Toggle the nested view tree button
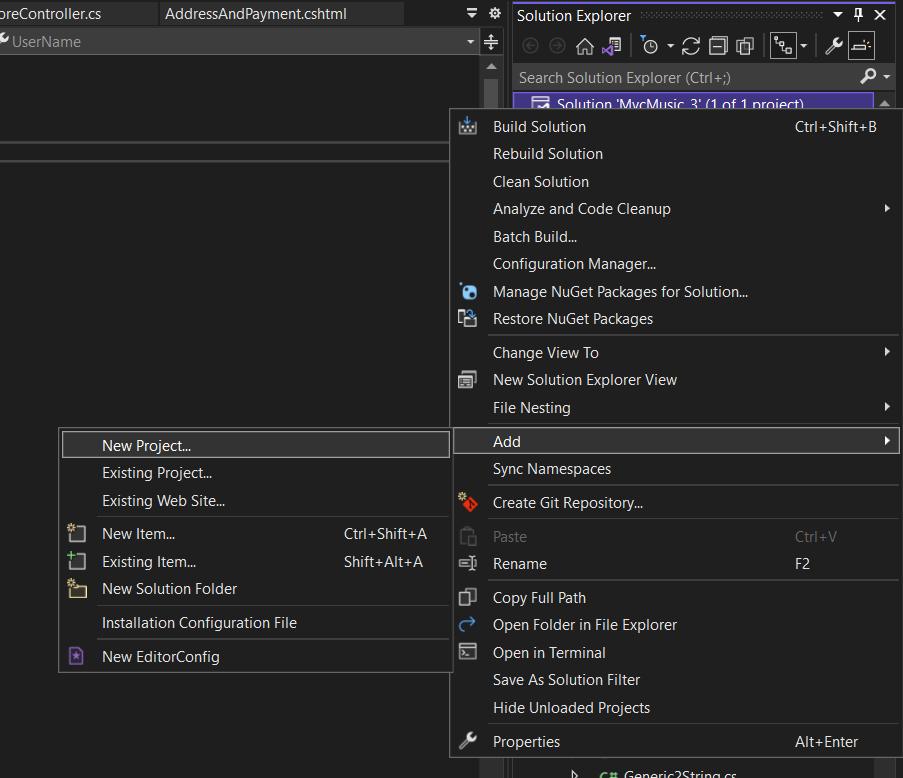This screenshot has height=778, width=903. pos(783,46)
